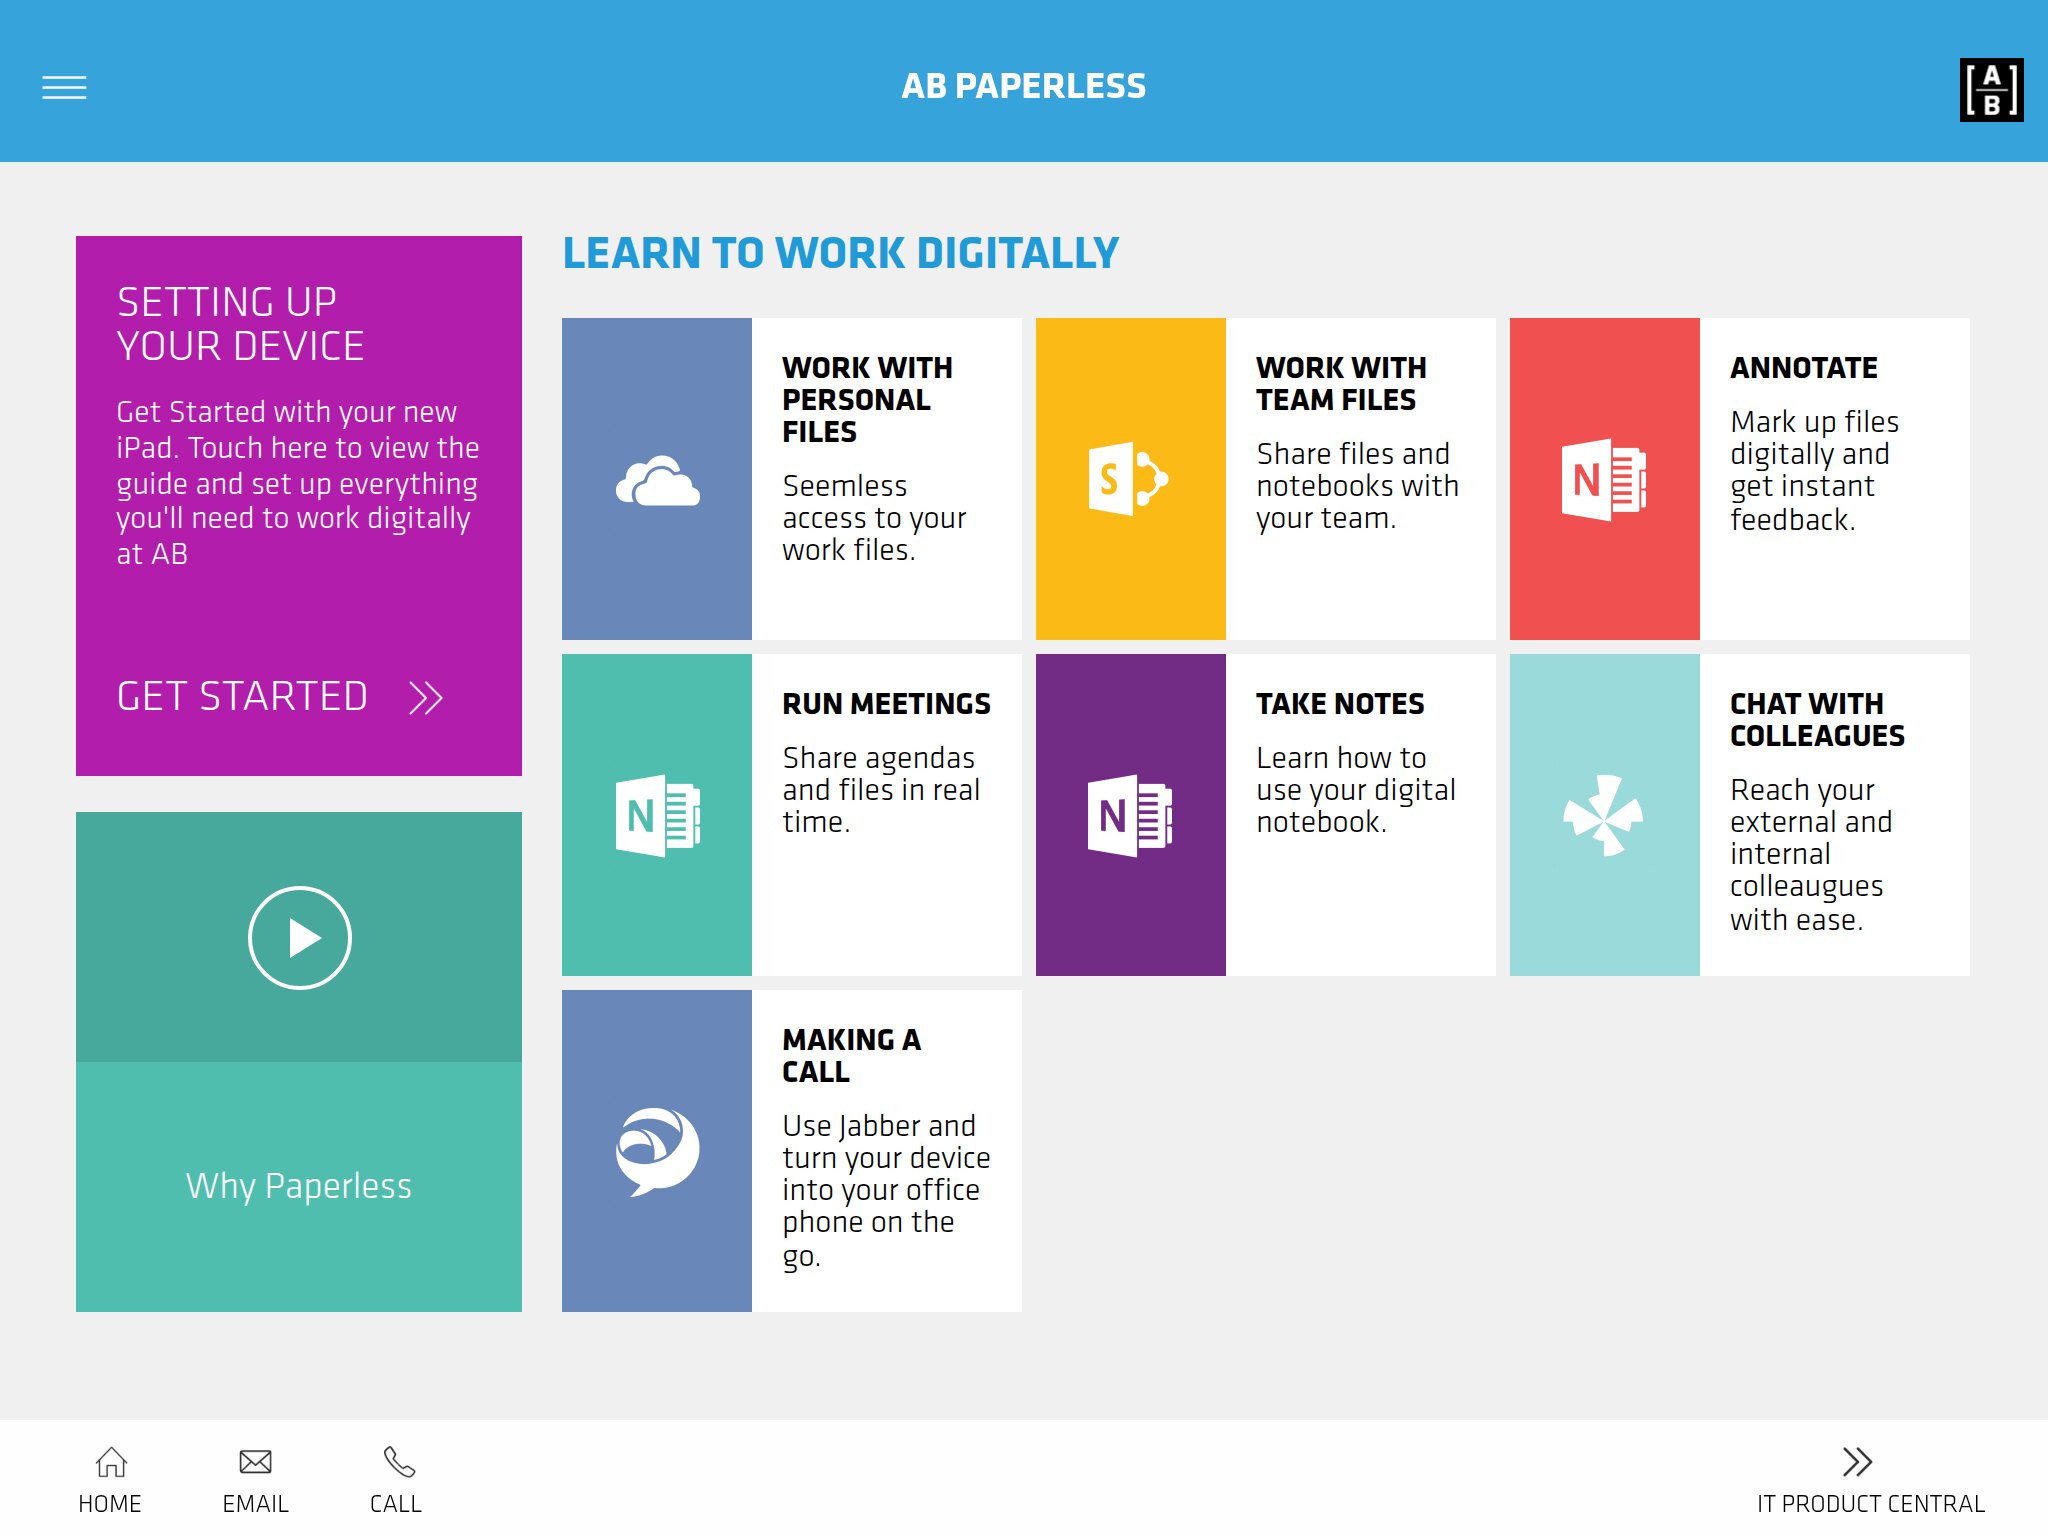The width and height of the screenshot is (2048, 1536).
Task: Click LEARN TO WORK DIGITALLY heading
Action: pos(840,253)
